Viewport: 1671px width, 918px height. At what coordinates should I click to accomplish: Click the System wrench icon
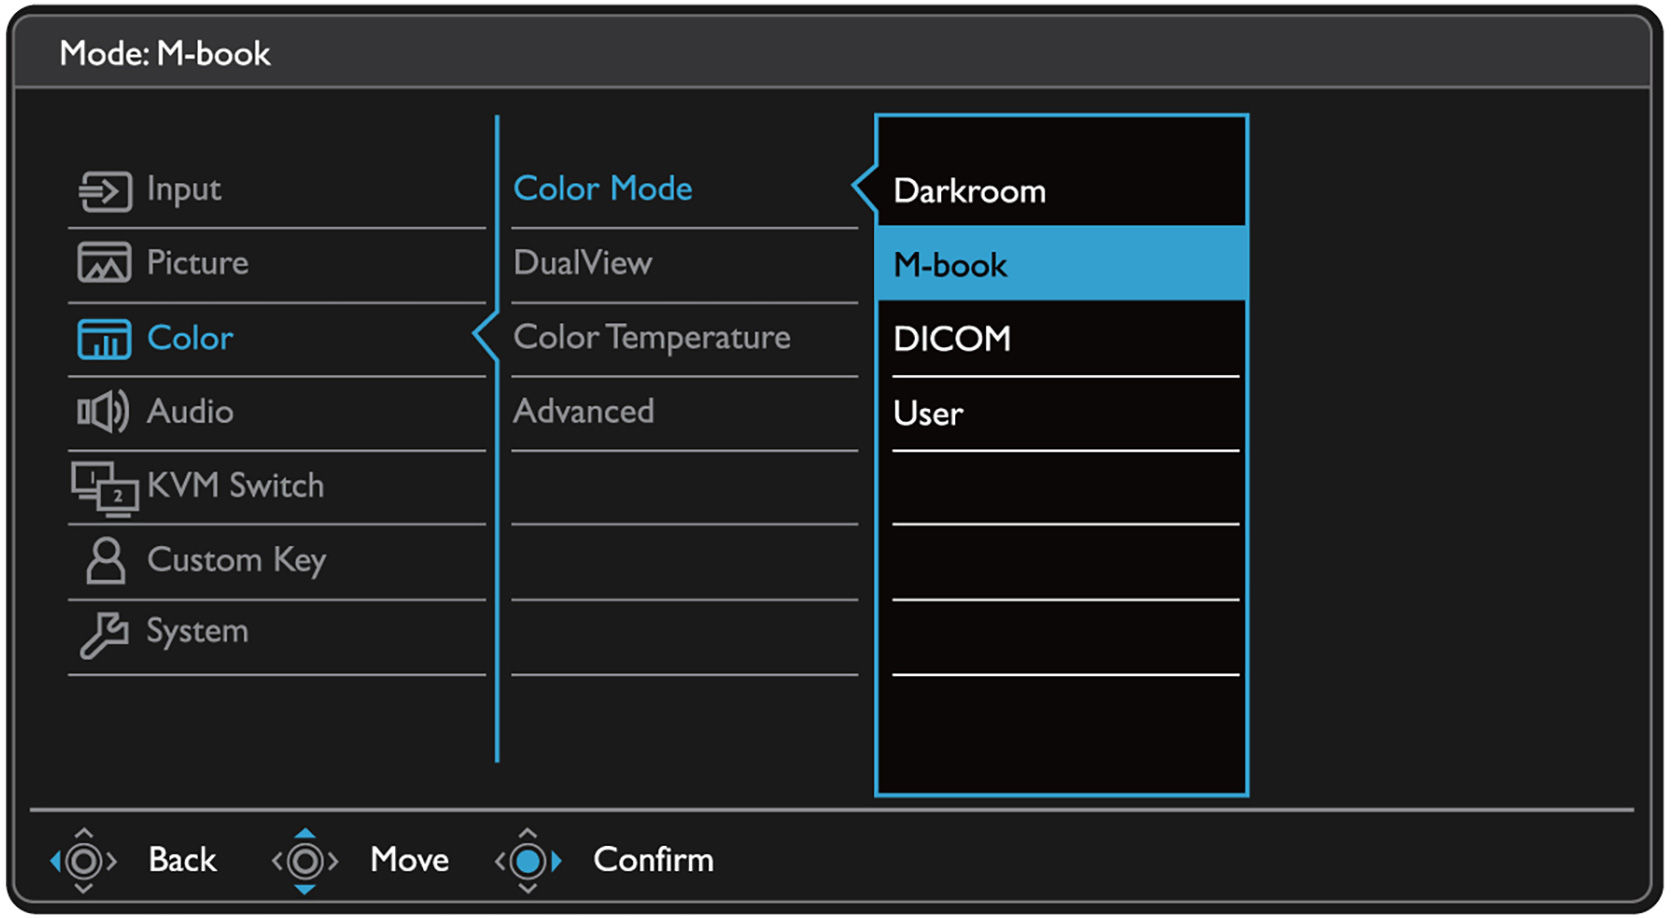pos(104,634)
